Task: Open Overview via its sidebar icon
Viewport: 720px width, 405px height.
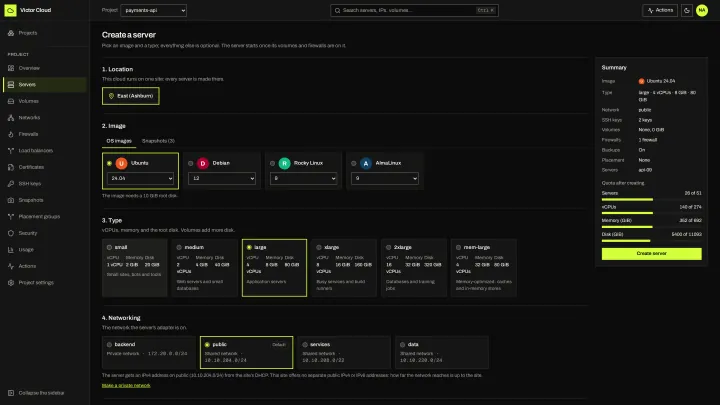Action: [x=11, y=68]
